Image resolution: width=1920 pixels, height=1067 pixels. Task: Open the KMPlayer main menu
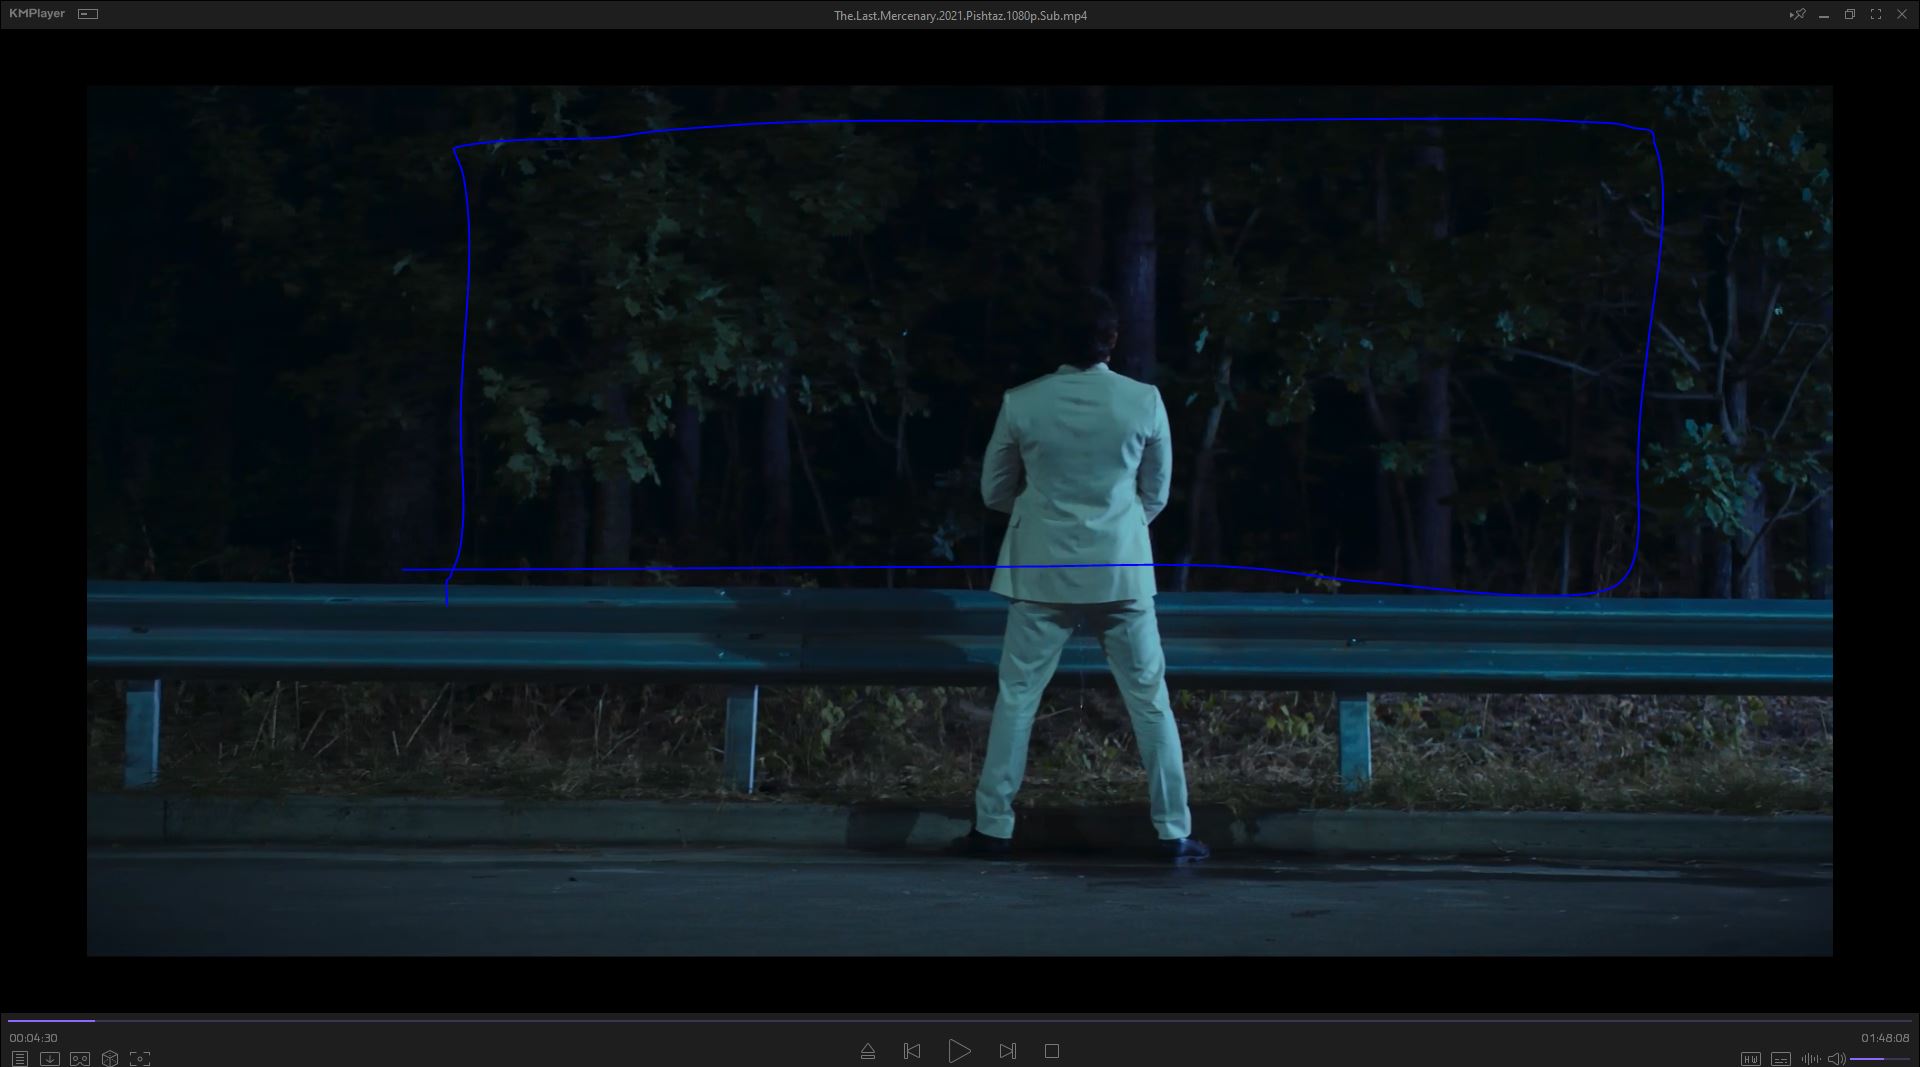pos(37,14)
